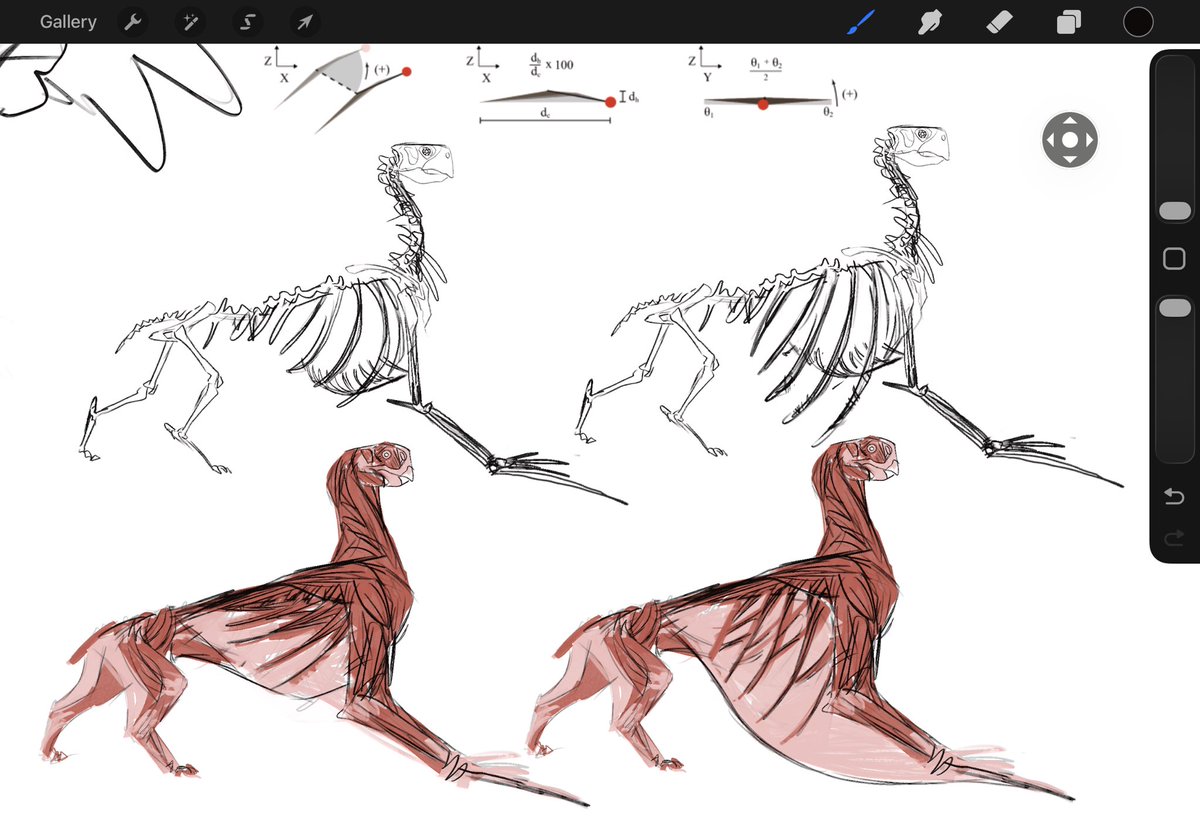Select the Brush tool

[860, 21]
